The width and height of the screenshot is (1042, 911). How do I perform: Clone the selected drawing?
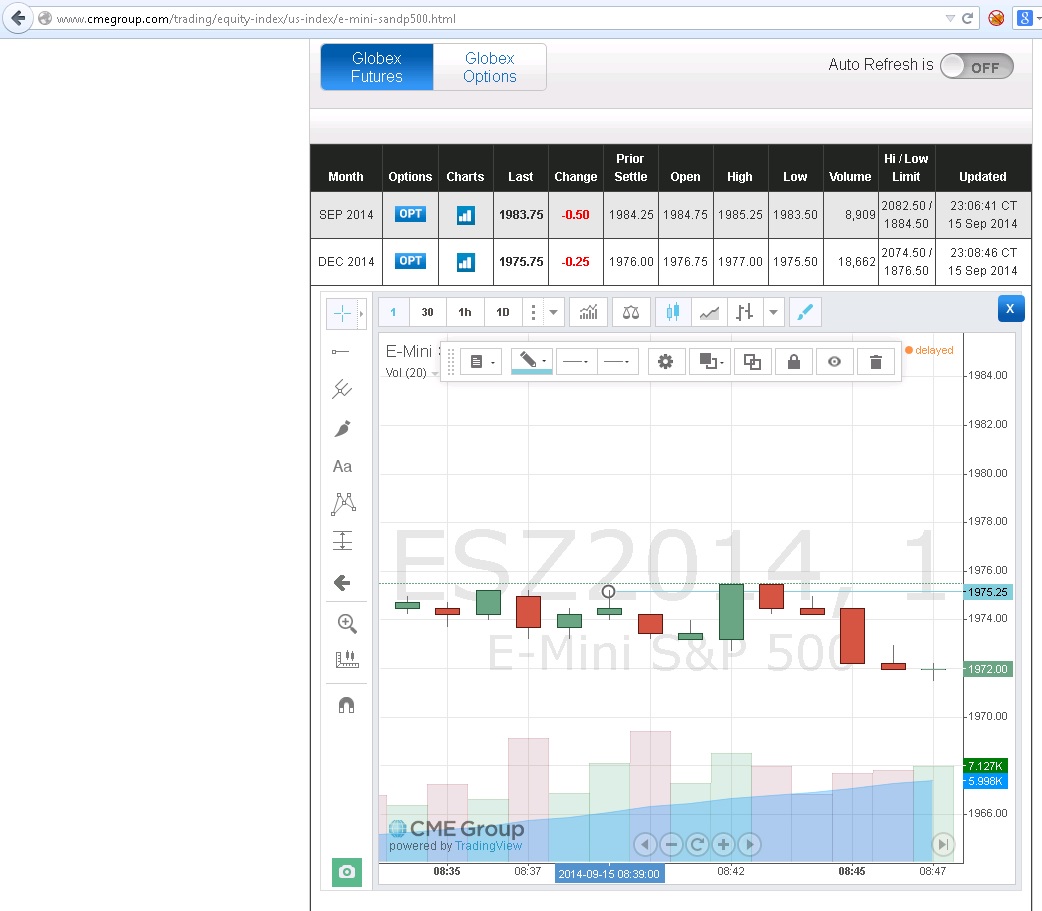tap(752, 362)
